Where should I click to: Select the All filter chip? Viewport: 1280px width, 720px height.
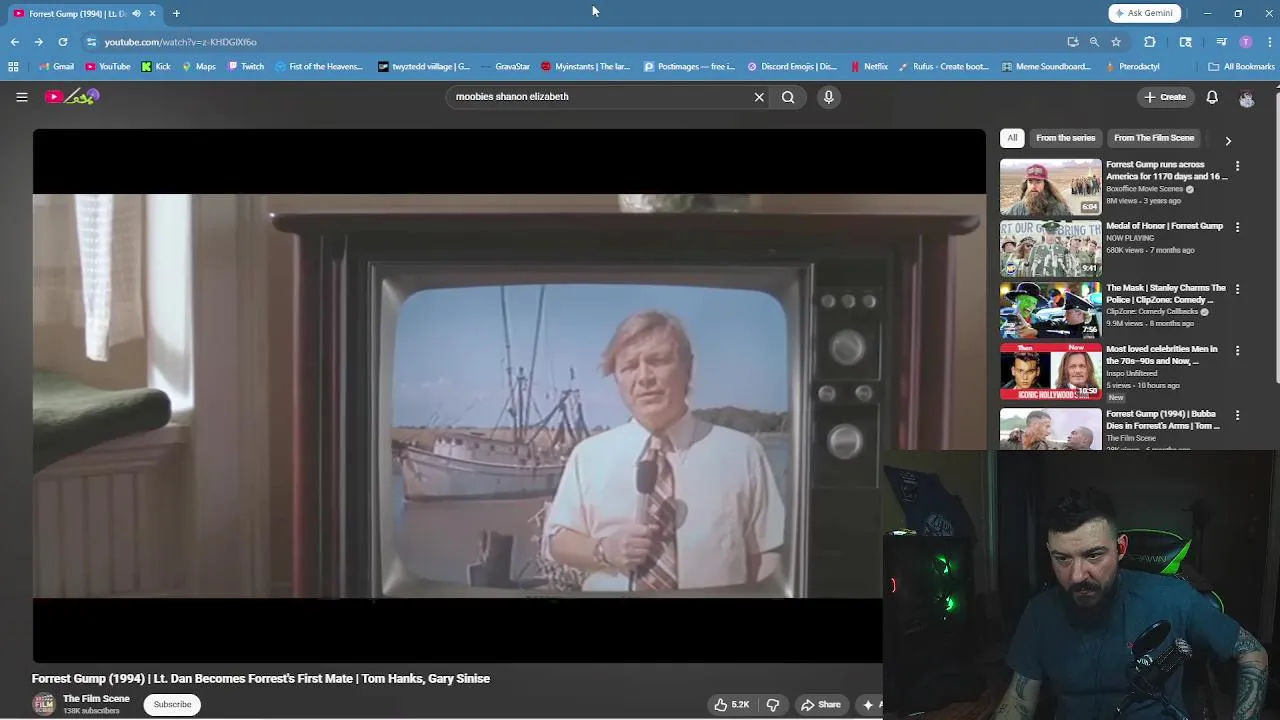(1012, 138)
